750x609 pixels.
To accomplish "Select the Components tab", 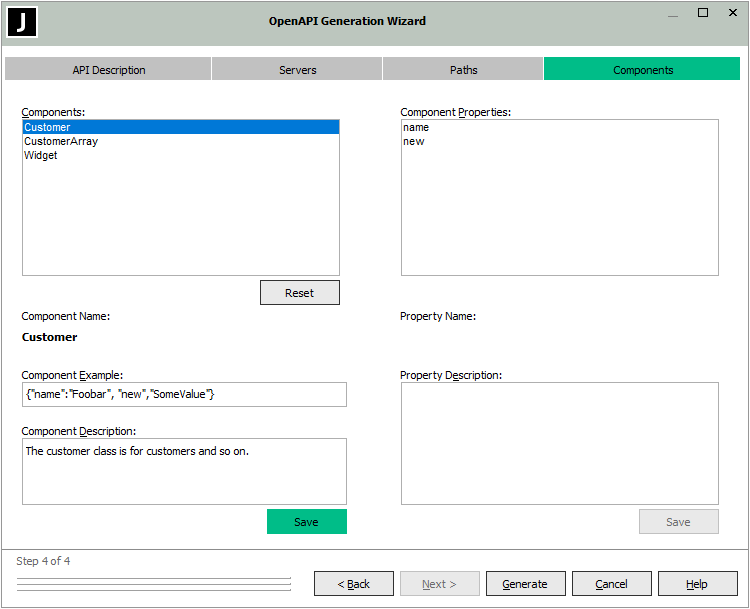I will (642, 70).
